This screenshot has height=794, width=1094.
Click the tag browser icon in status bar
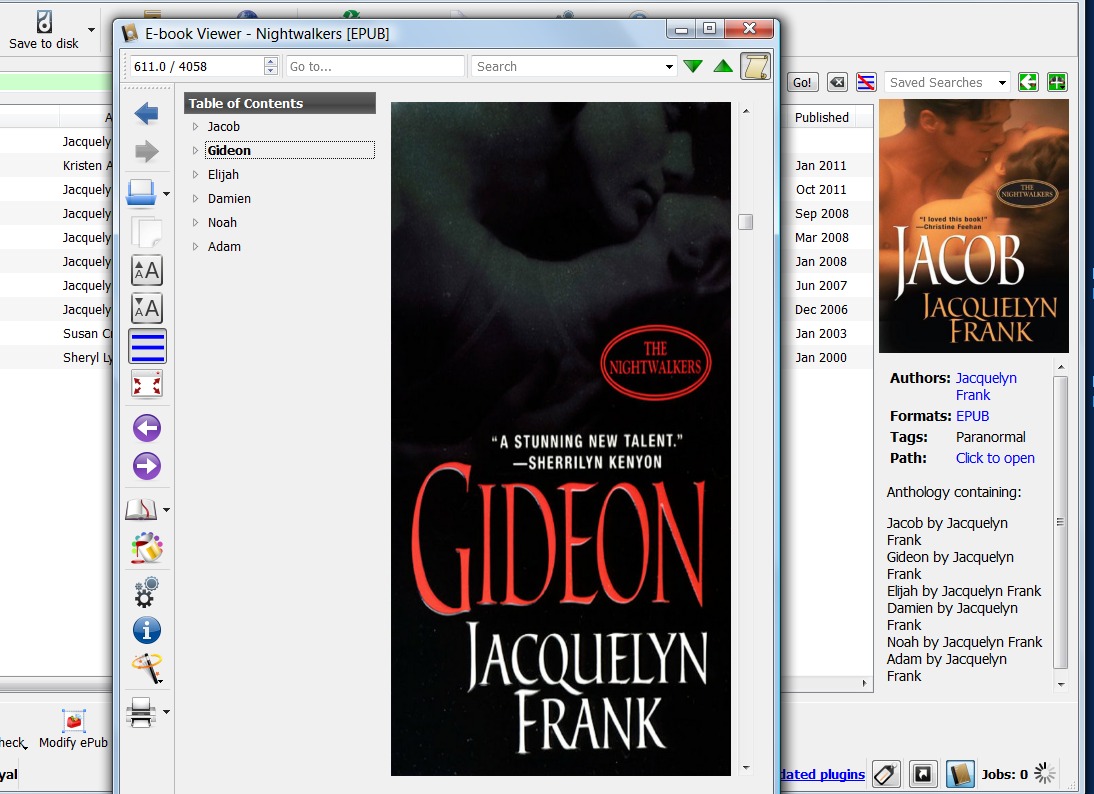point(885,774)
